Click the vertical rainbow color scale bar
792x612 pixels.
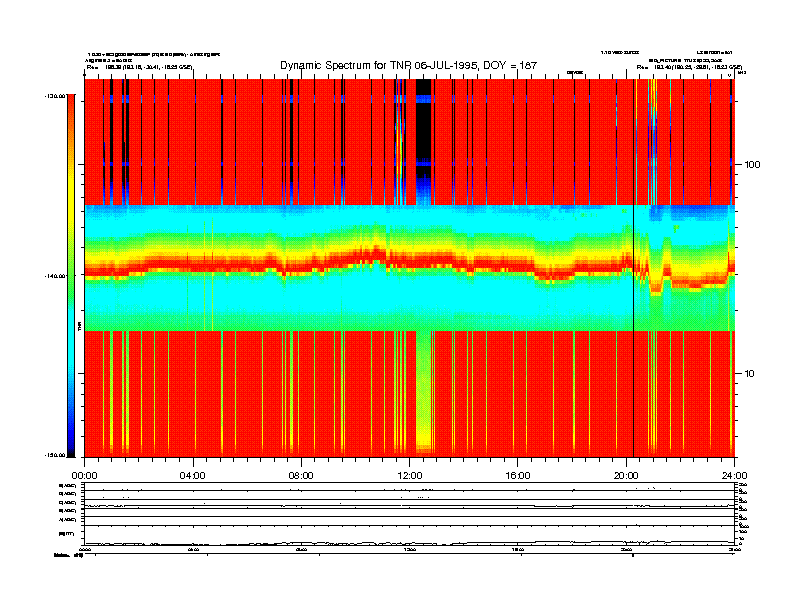point(71,275)
